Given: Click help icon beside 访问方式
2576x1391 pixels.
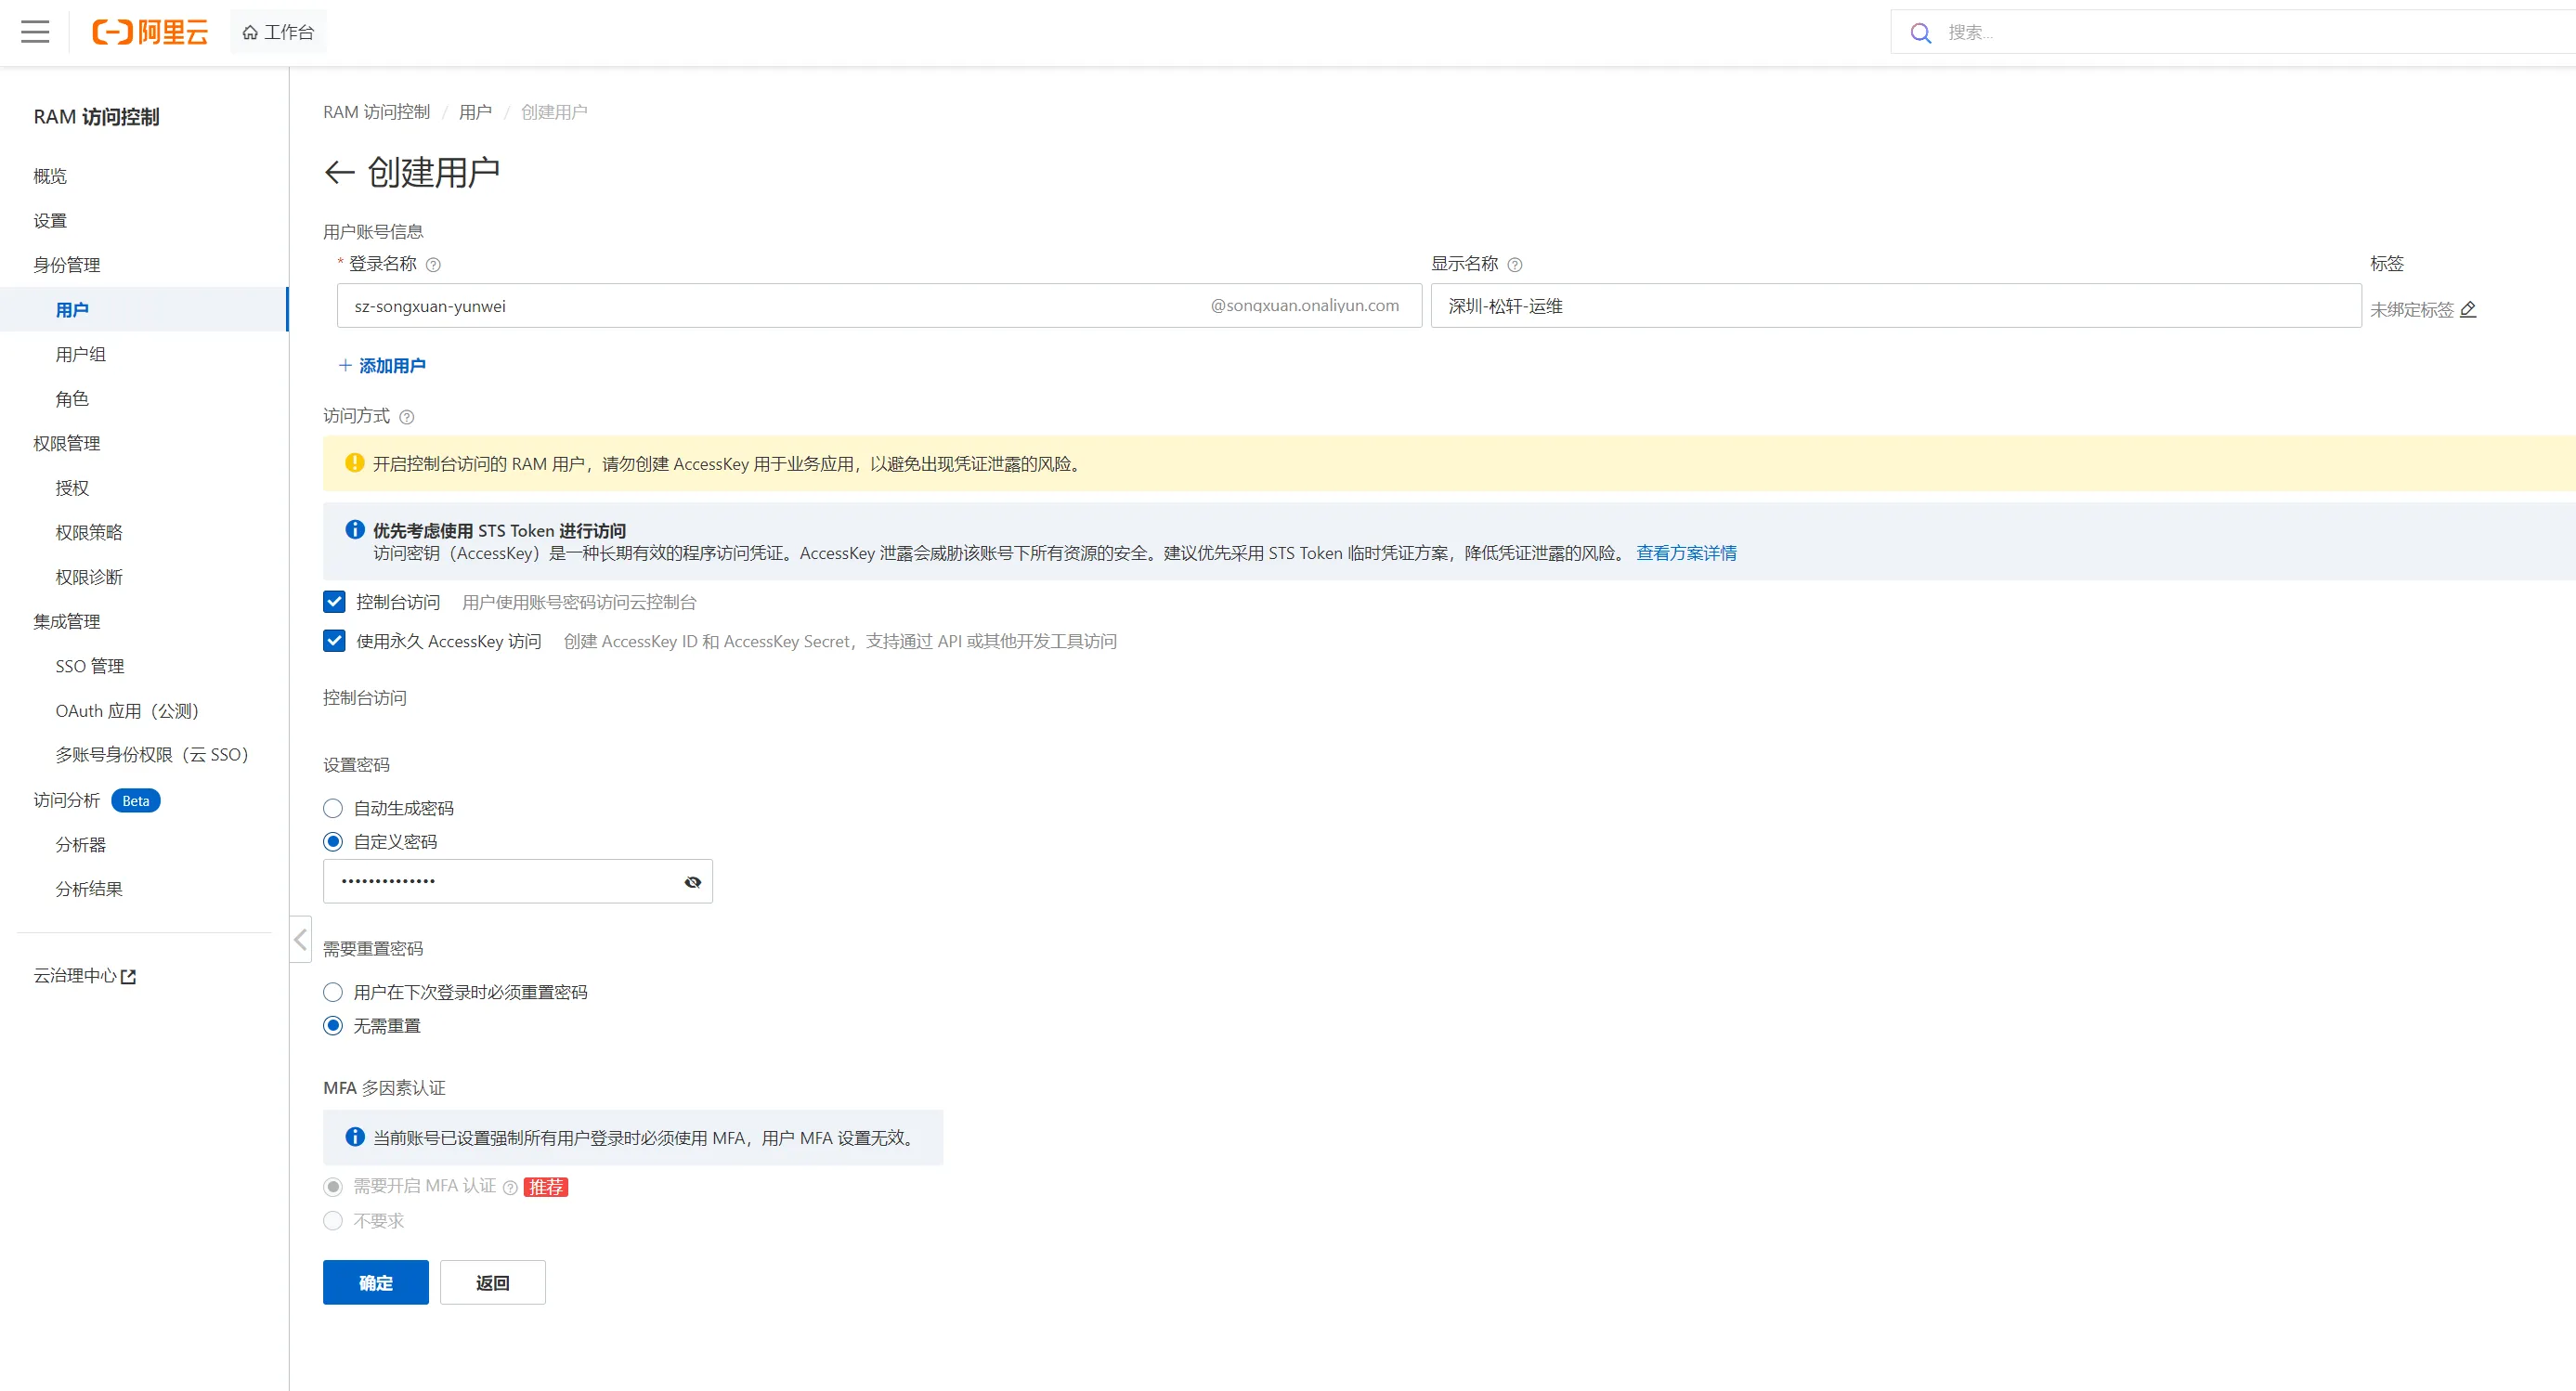Looking at the screenshot, I should point(406,417).
